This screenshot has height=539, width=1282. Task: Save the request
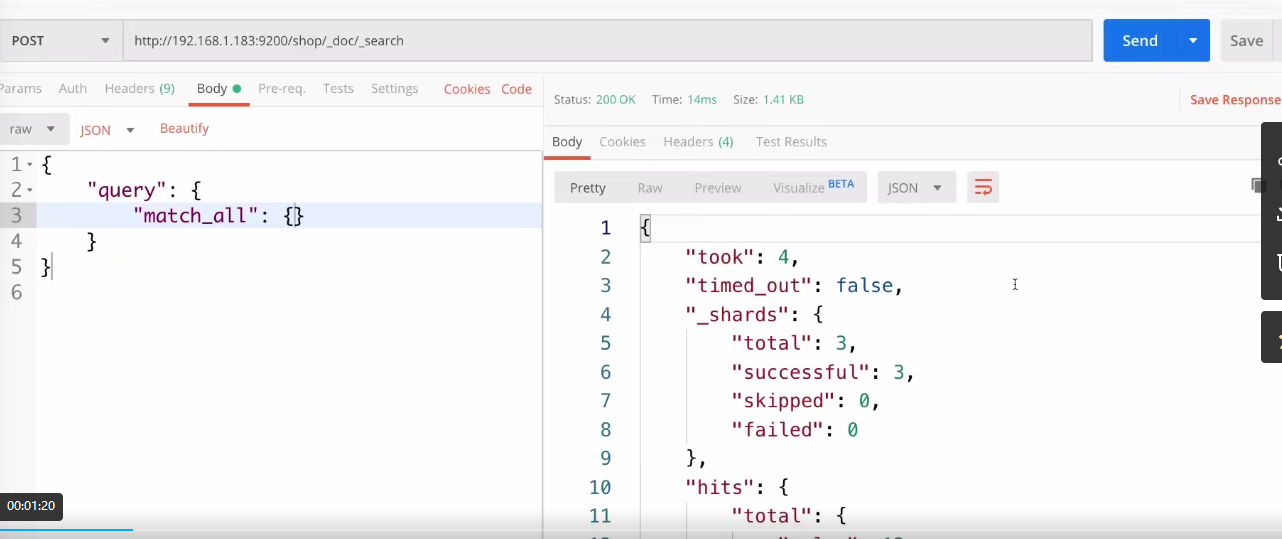click(1247, 41)
